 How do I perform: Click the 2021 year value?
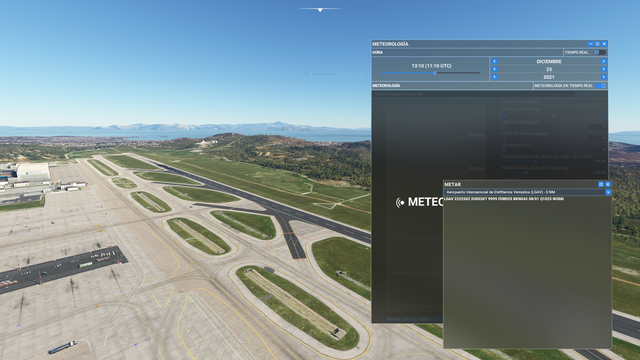(x=549, y=77)
